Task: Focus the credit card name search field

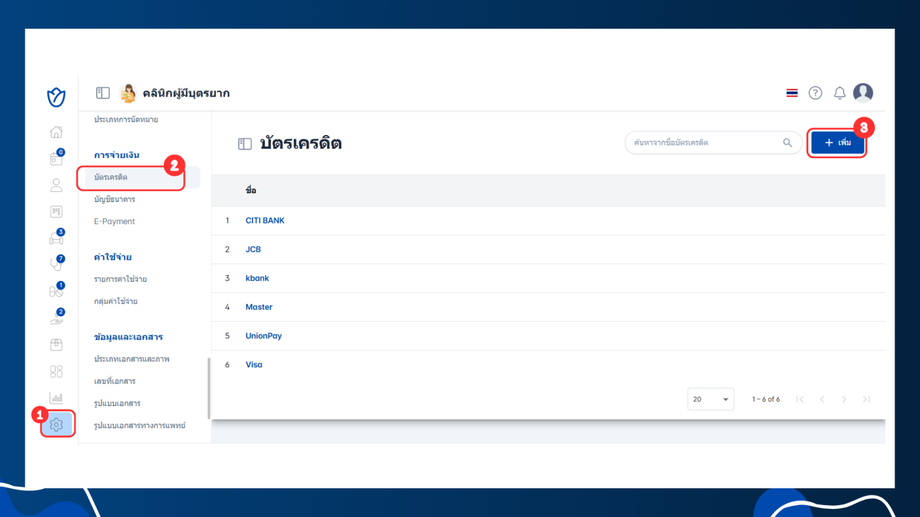Action: coord(713,143)
